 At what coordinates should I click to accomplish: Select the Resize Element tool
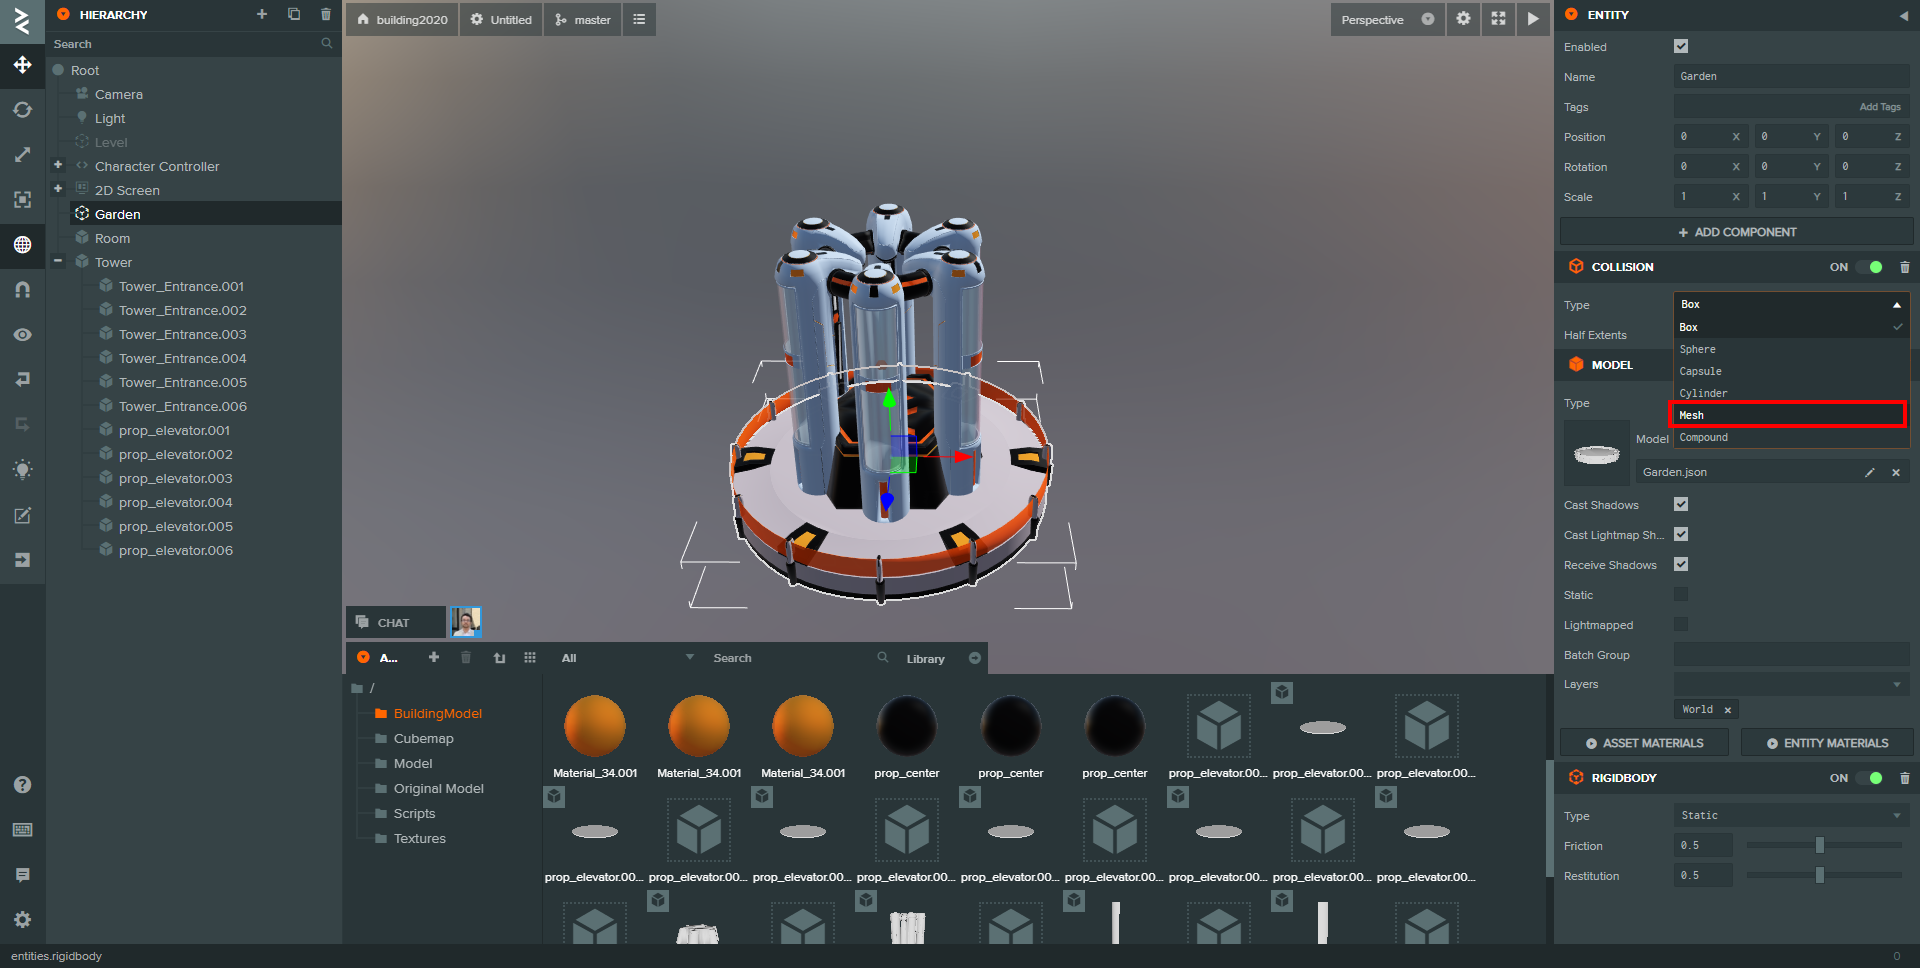point(22,200)
